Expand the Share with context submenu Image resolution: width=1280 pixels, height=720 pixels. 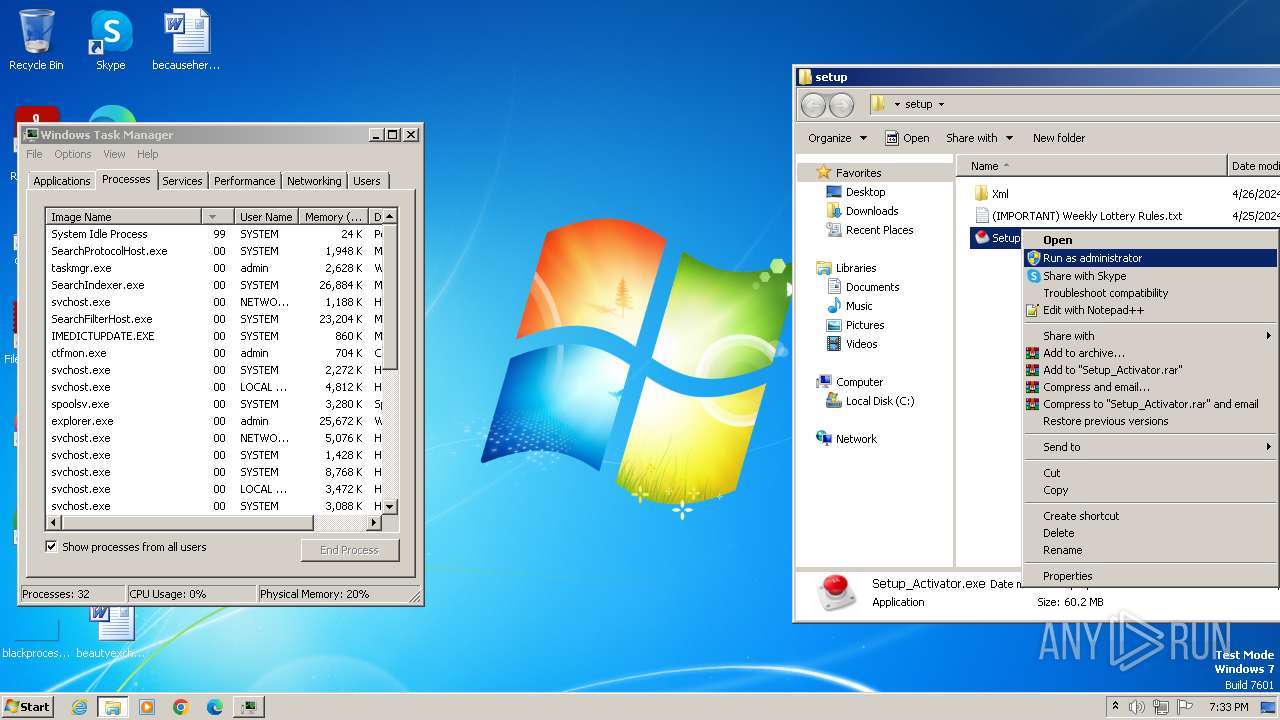pyautogui.click(x=1150, y=336)
